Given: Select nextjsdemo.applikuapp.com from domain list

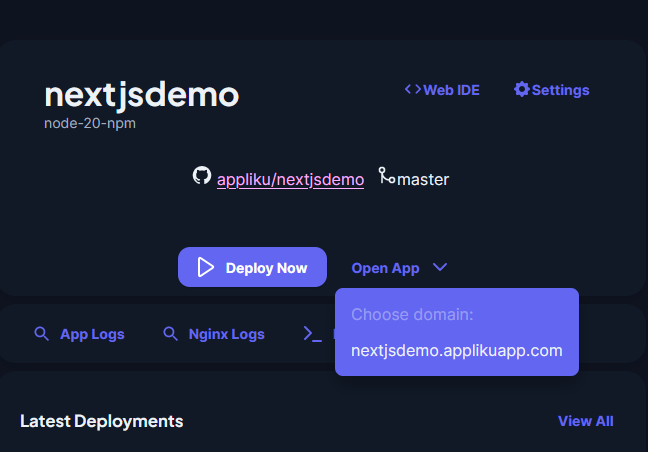Looking at the screenshot, I should 456,351.
